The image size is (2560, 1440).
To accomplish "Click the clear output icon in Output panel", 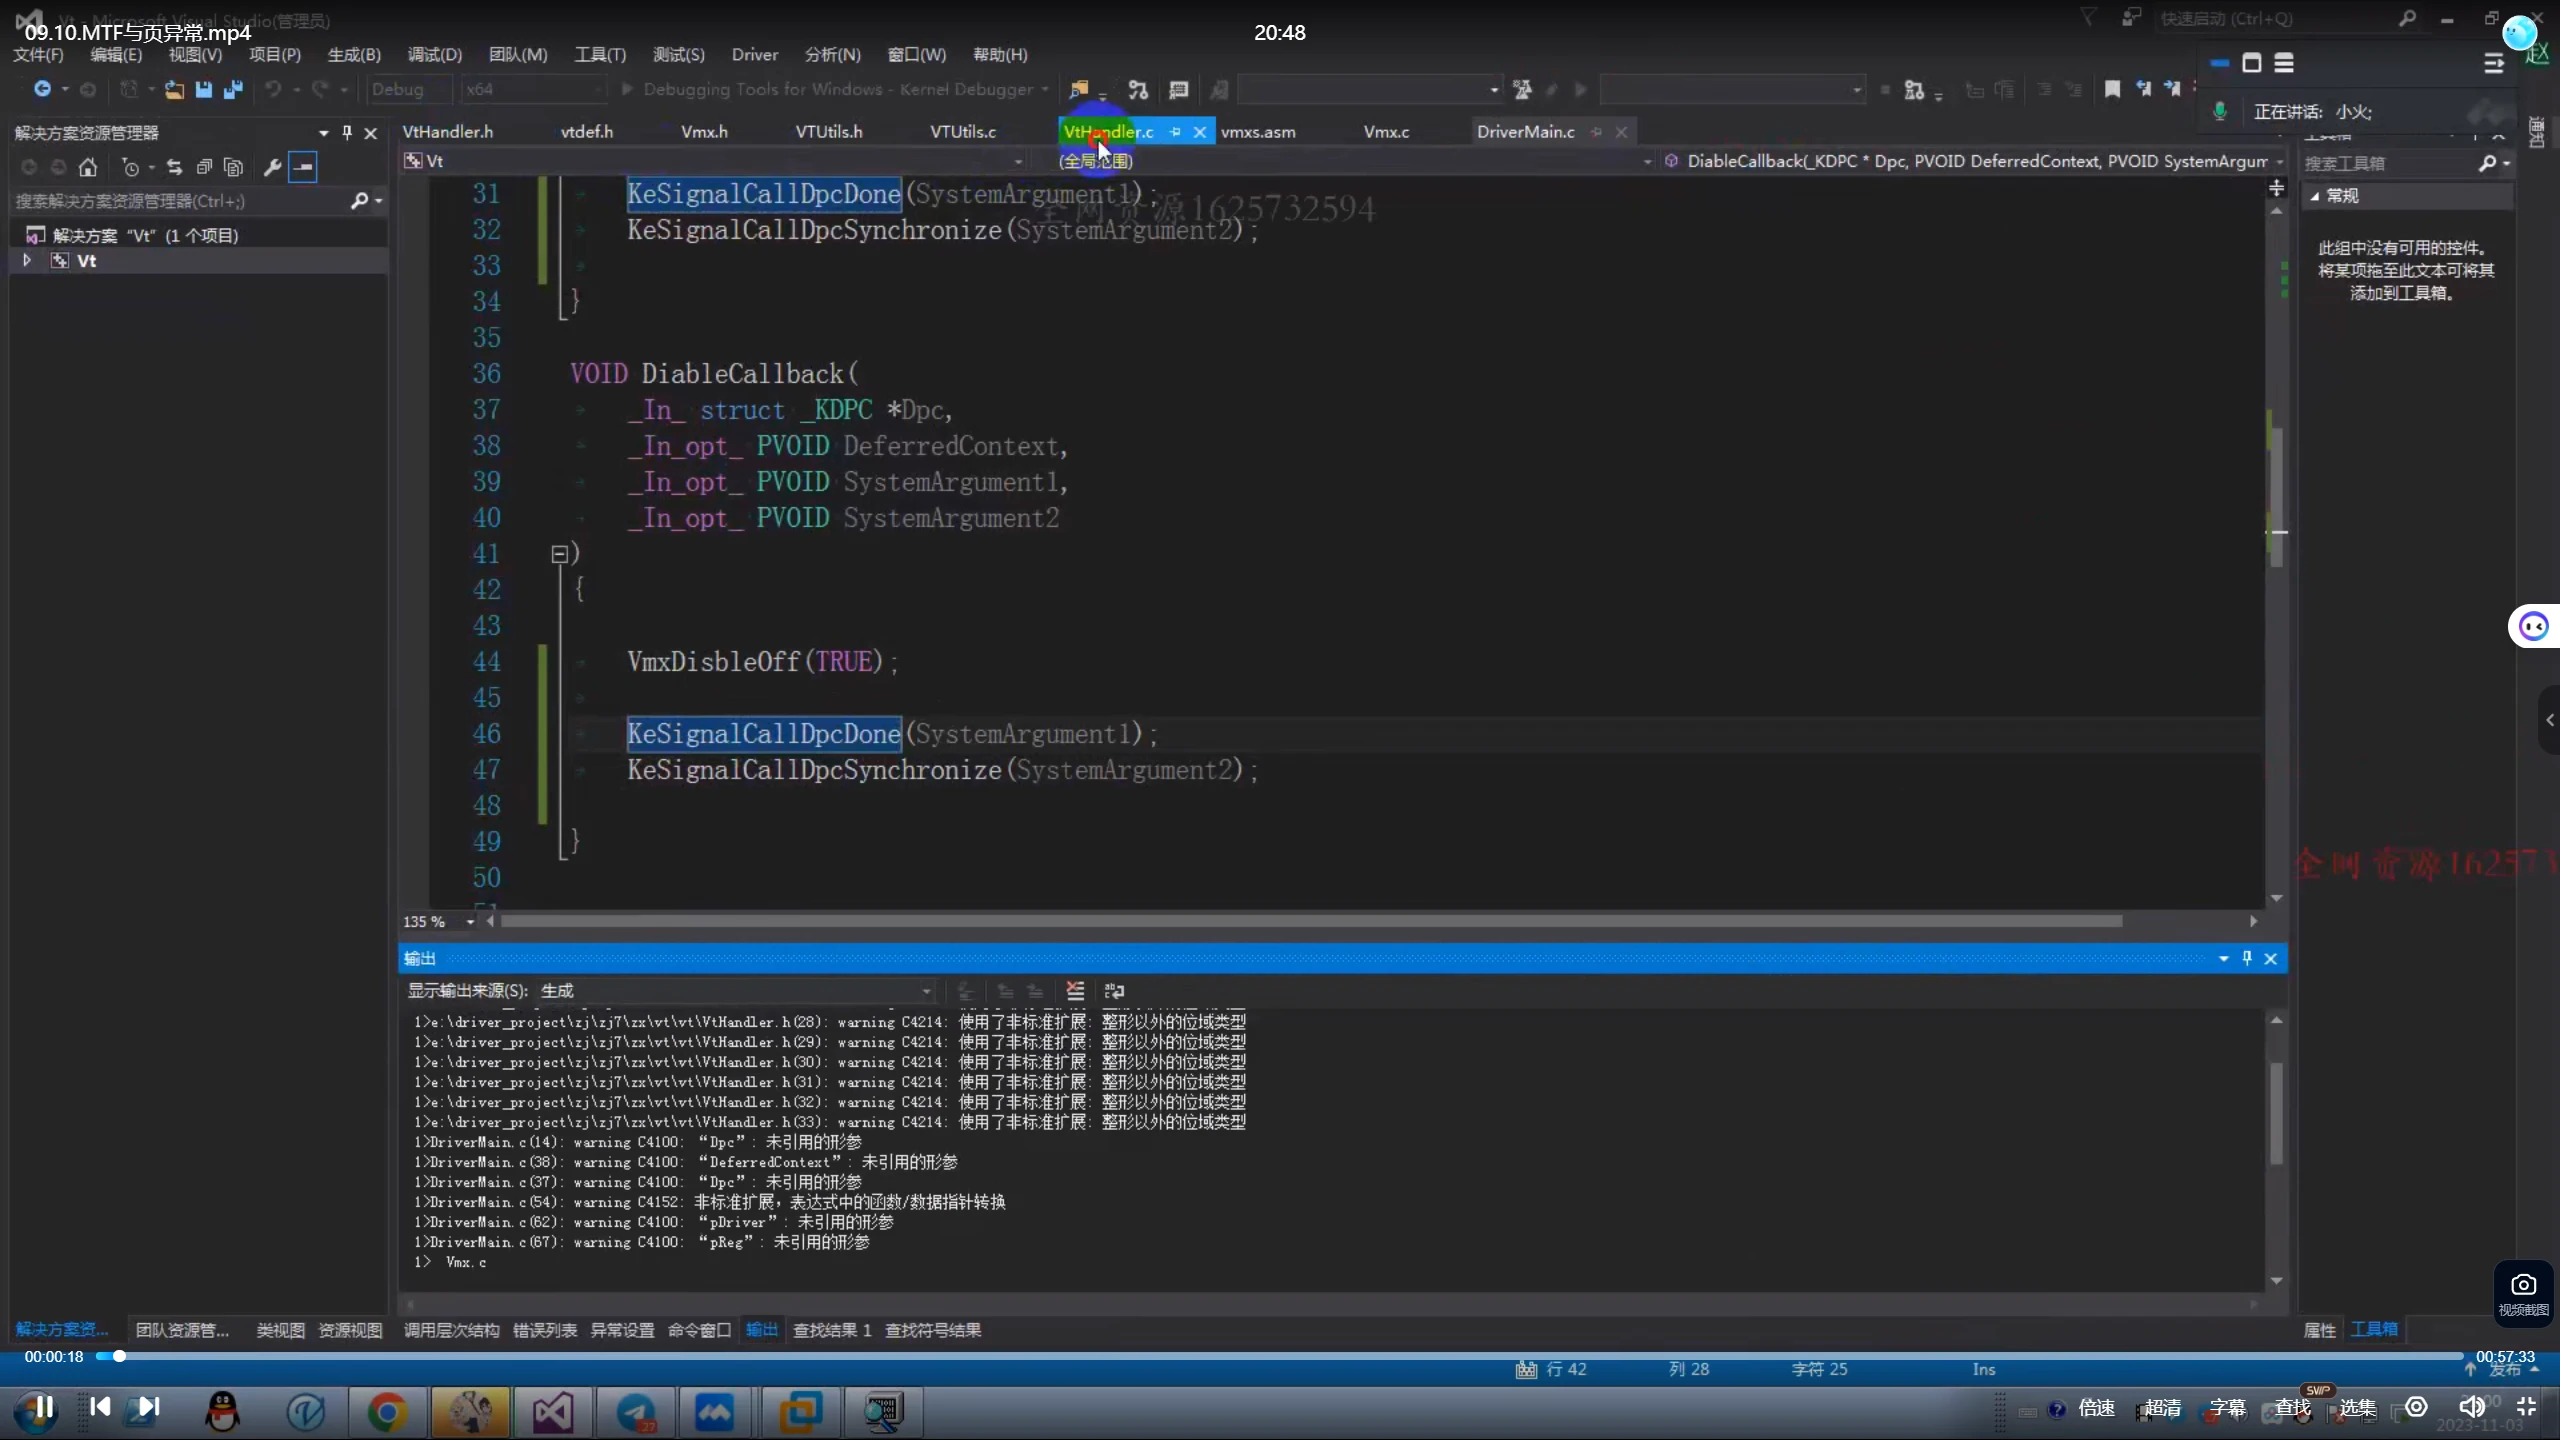I will (1075, 991).
